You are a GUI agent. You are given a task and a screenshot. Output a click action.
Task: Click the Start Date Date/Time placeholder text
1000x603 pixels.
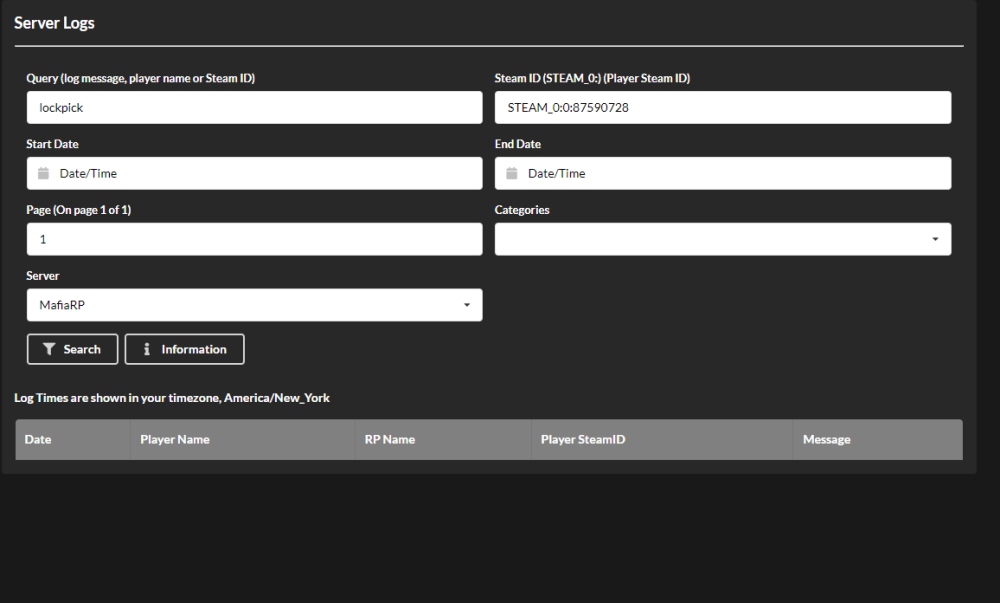tap(88, 173)
